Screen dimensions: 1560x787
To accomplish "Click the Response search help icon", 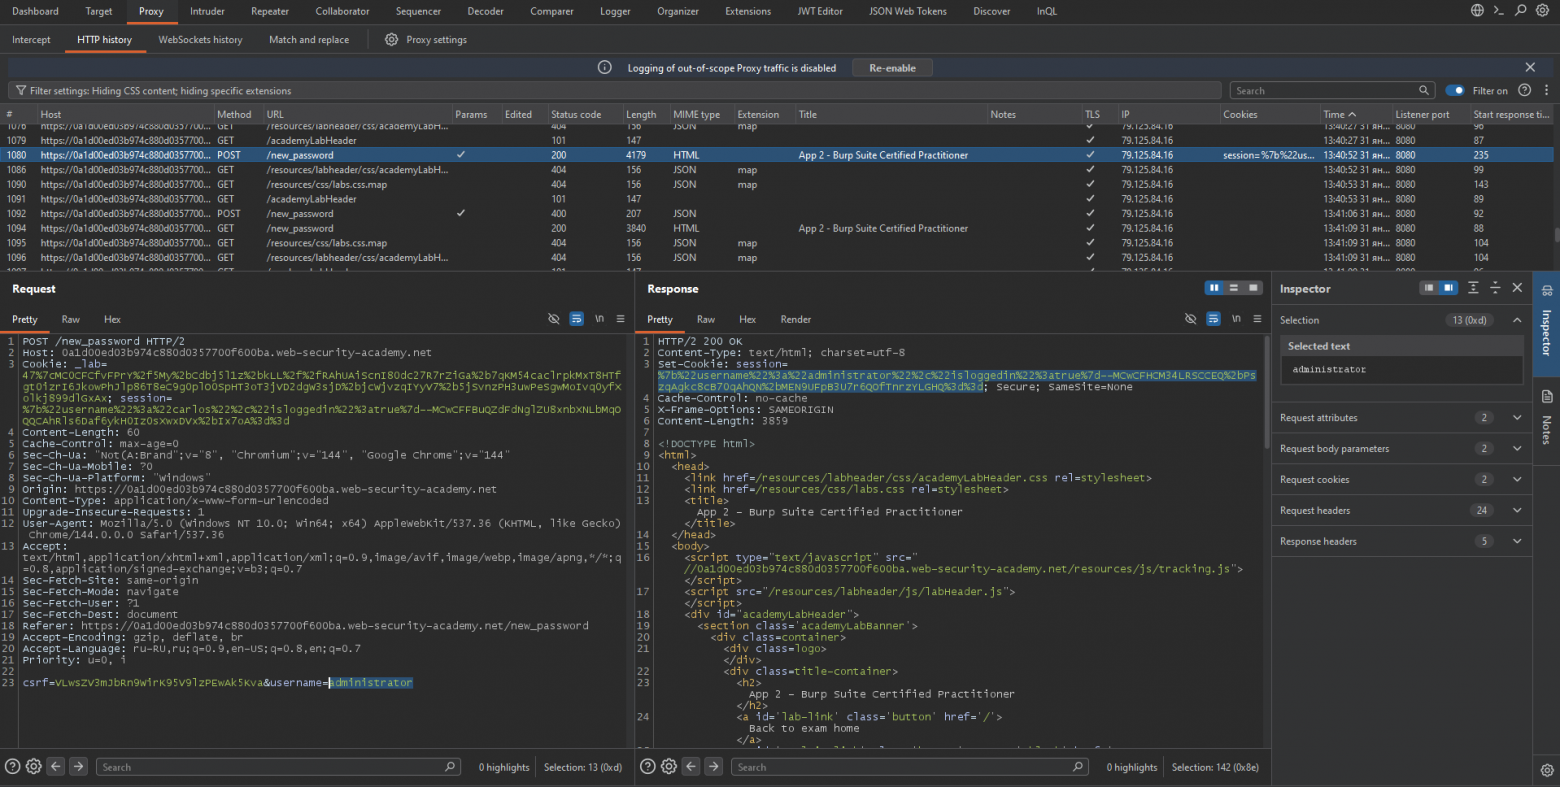I will 647,767.
